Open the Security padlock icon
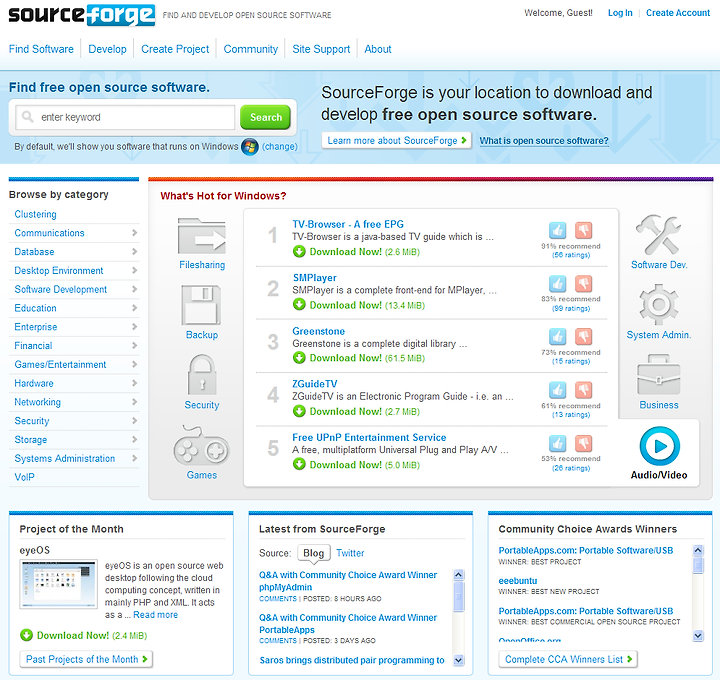720x680 pixels. tap(202, 375)
